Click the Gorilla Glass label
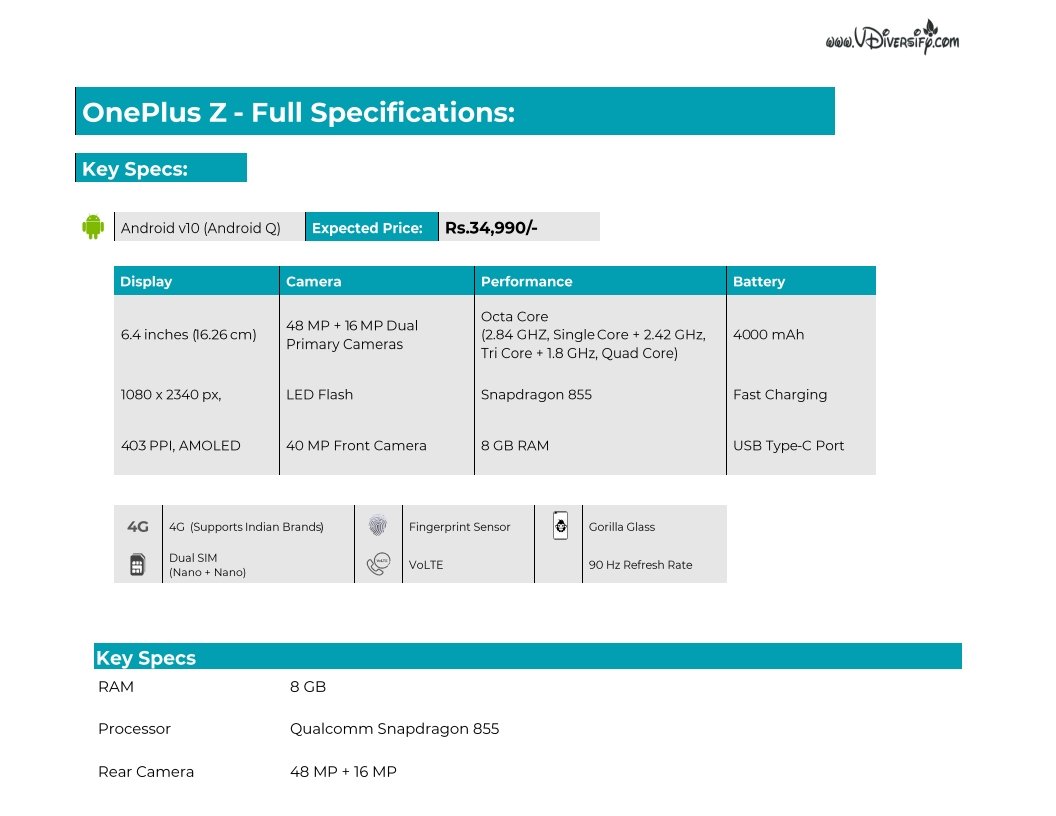 tap(622, 526)
